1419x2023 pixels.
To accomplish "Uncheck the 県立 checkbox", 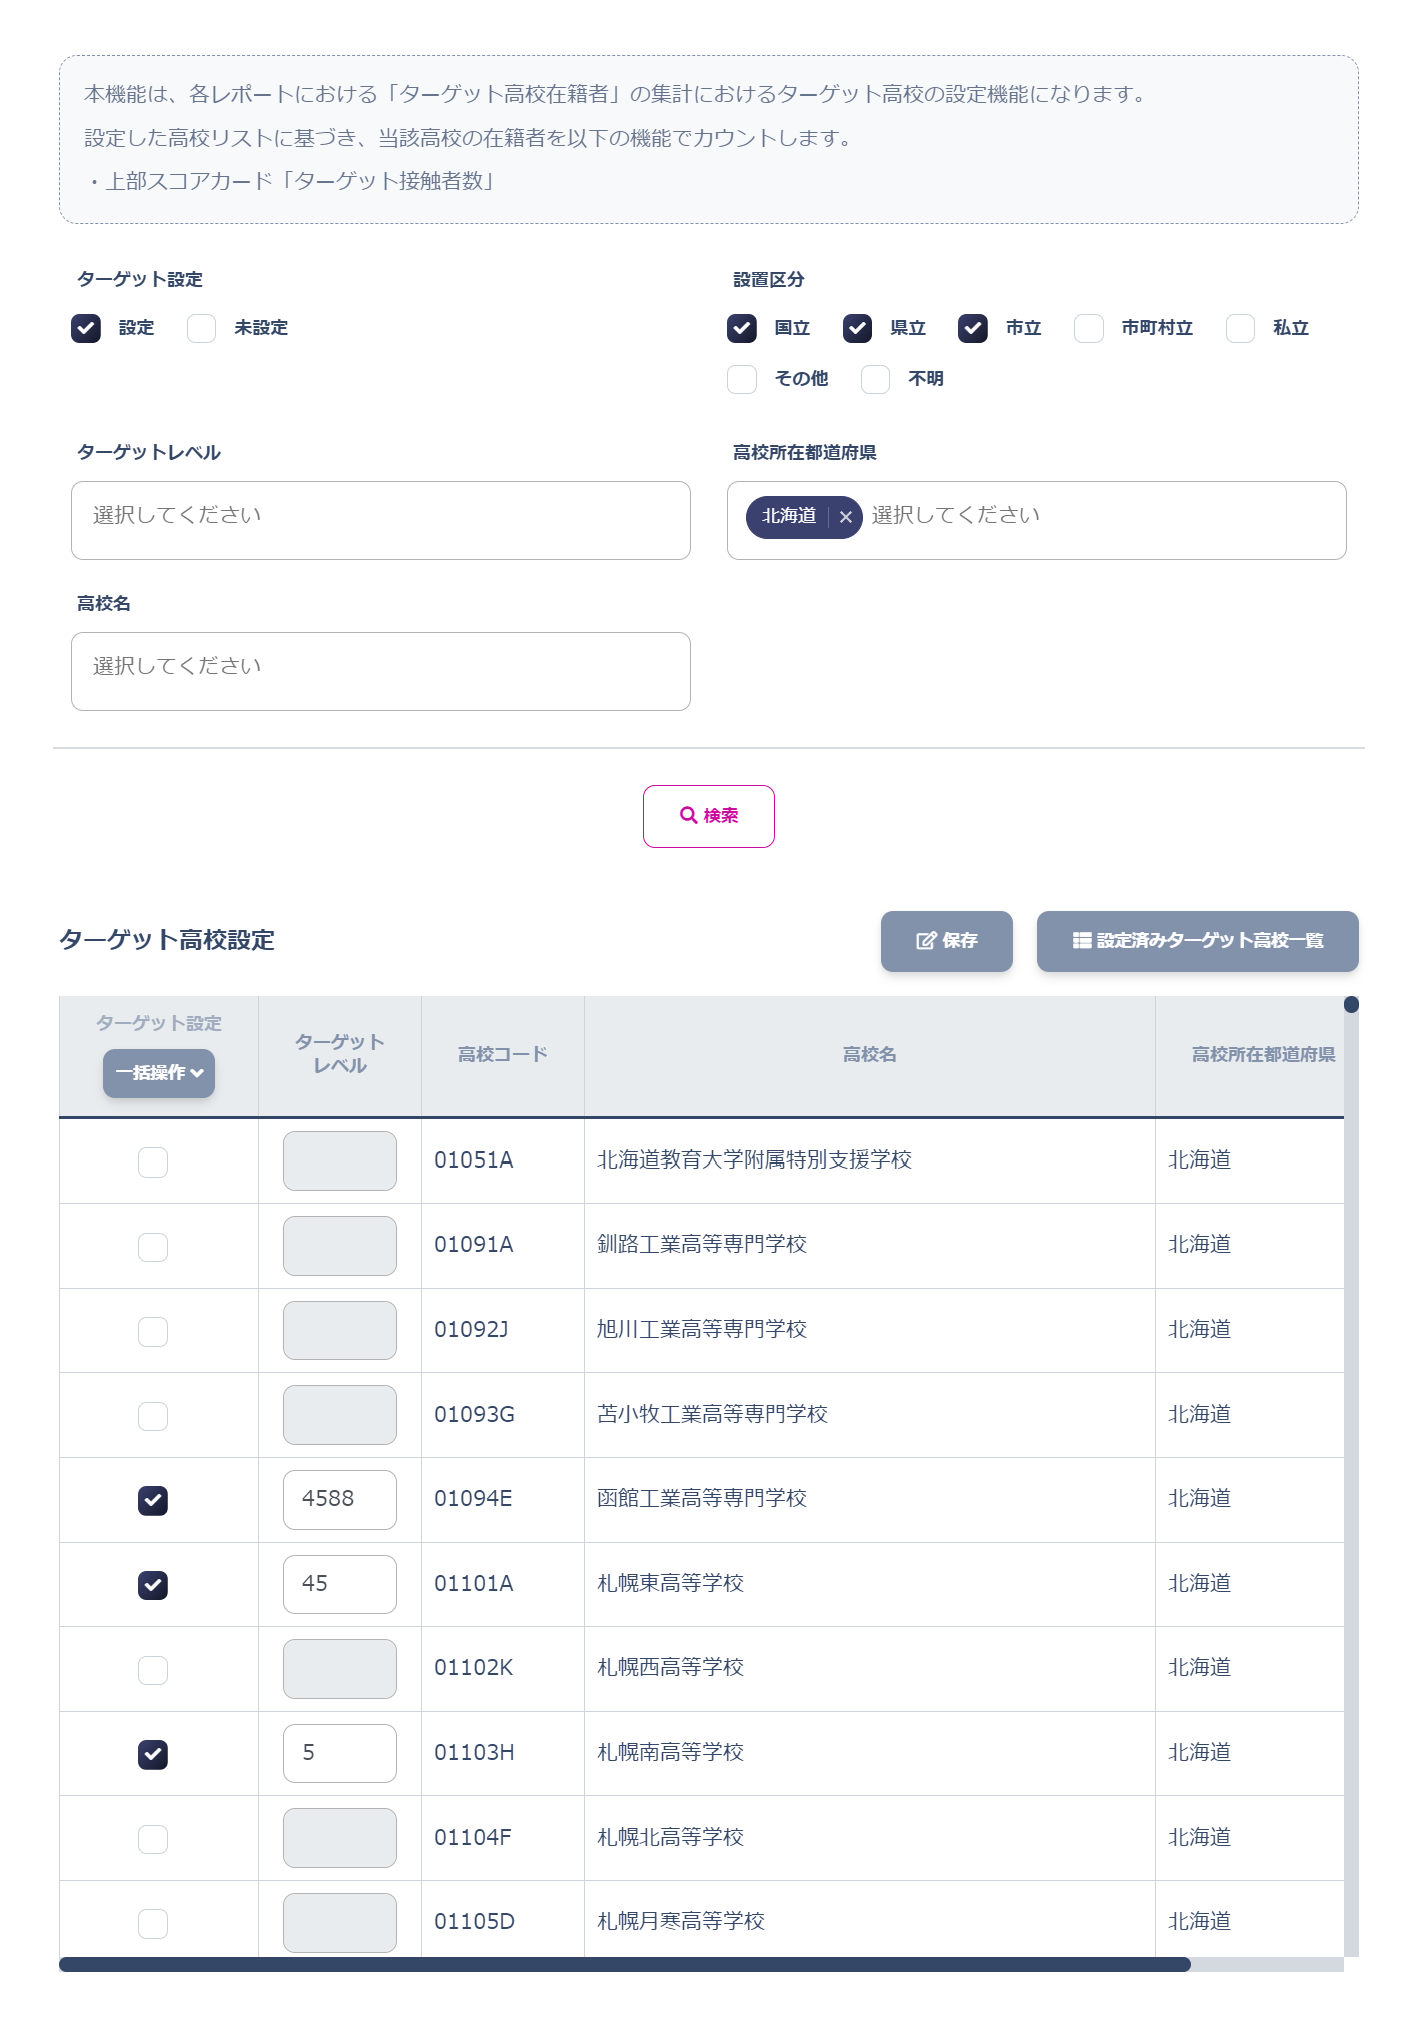I will pyautogui.click(x=857, y=328).
